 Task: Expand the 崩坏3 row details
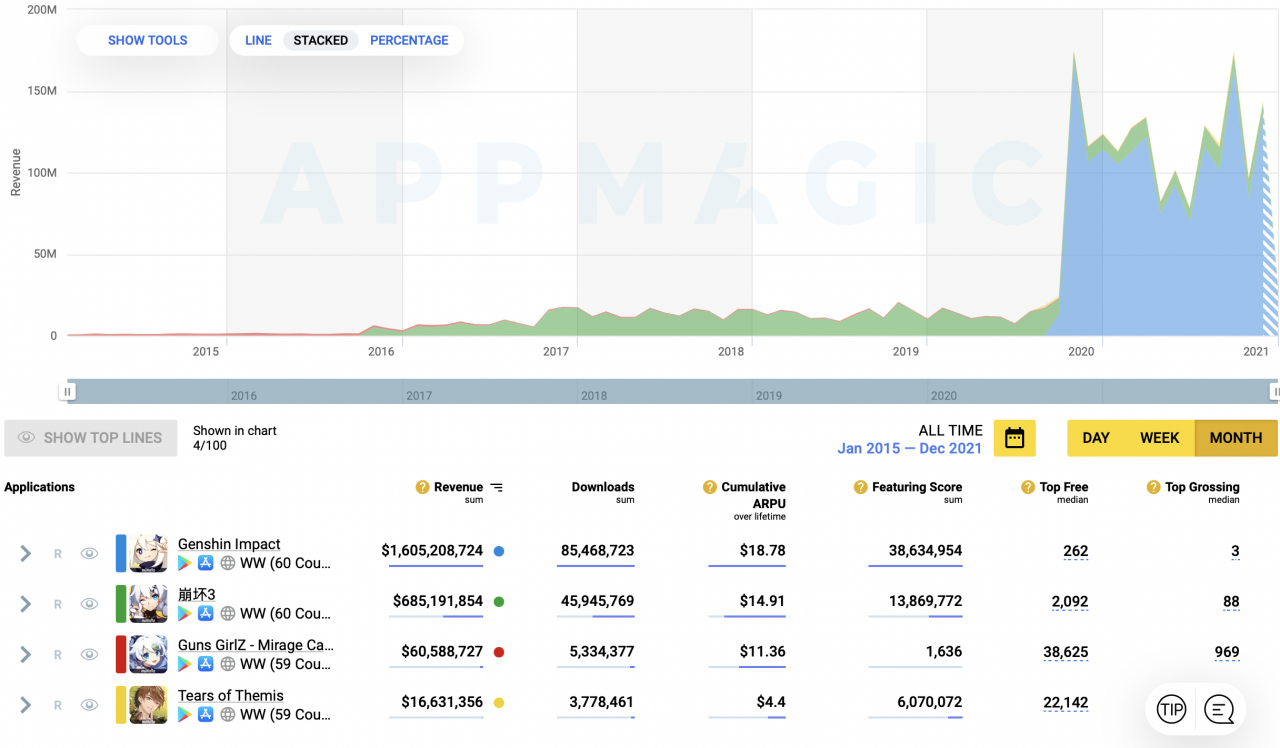pos(26,604)
